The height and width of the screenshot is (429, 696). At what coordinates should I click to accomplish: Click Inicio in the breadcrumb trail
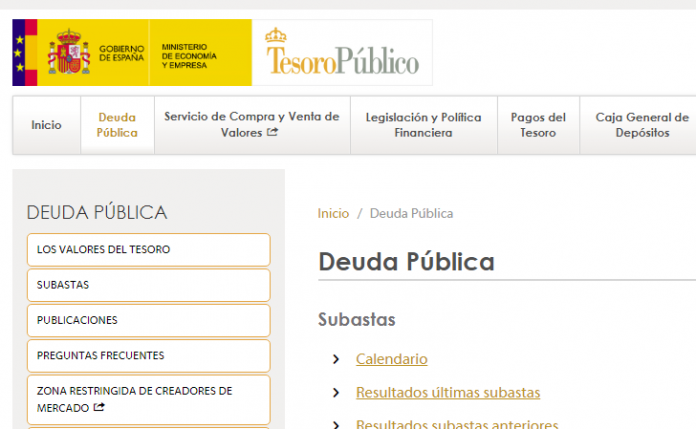tap(333, 213)
